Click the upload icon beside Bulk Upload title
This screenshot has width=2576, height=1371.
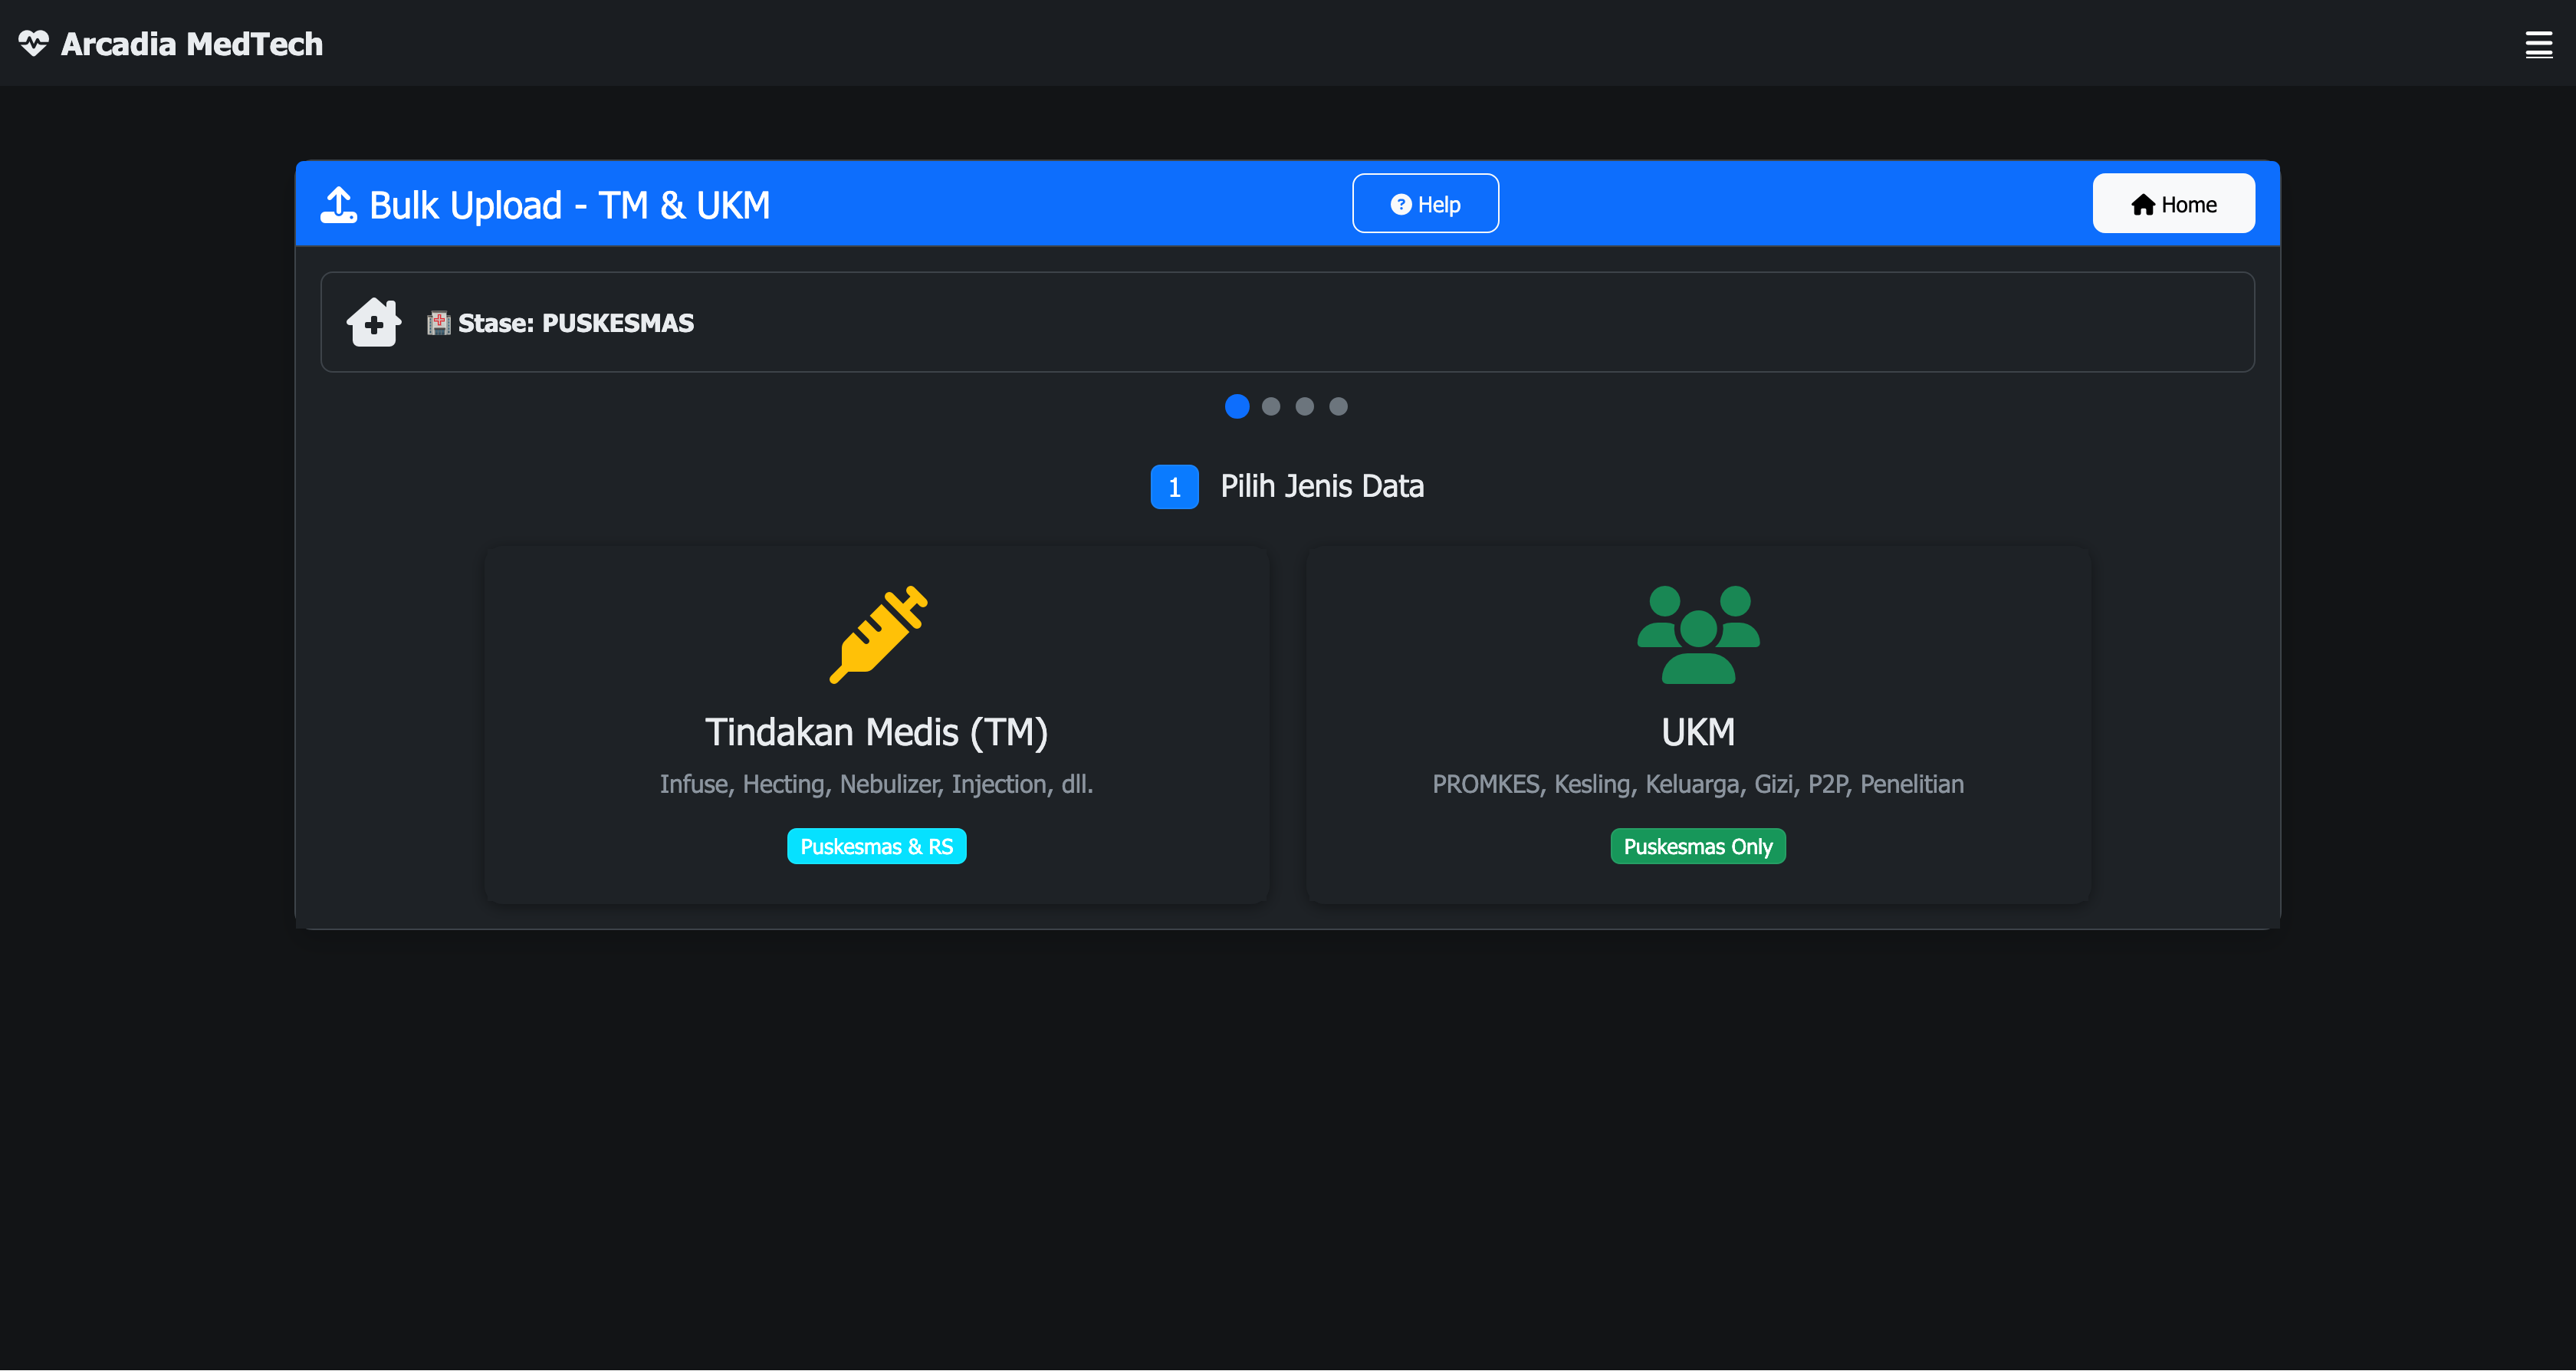[338, 204]
